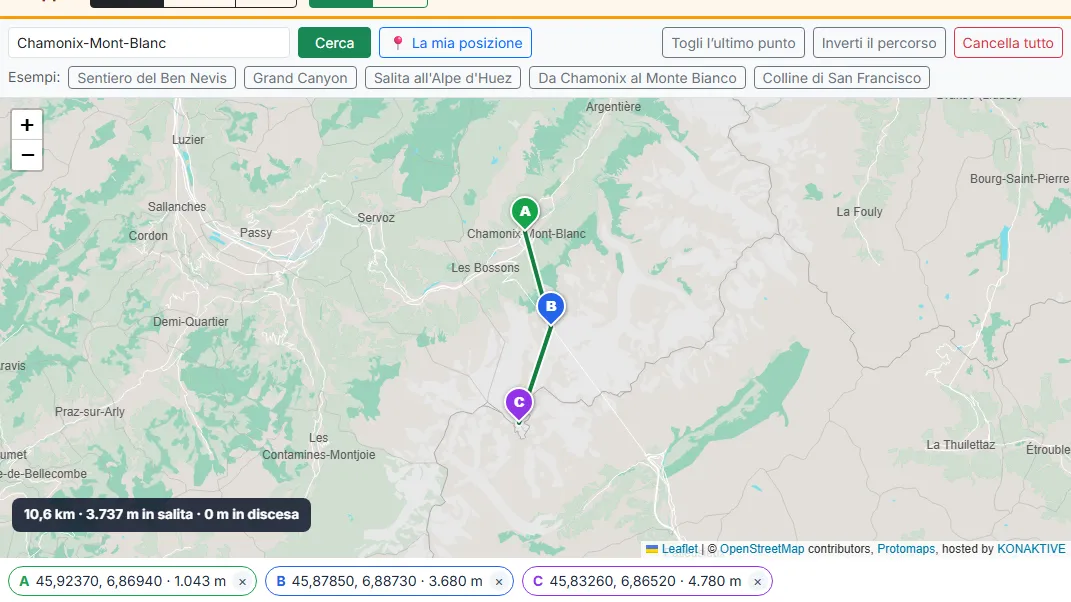Load the Grand Canyon example
Image resolution: width=1071 pixels, height=602 pixels.
pyautogui.click(x=300, y=78)
